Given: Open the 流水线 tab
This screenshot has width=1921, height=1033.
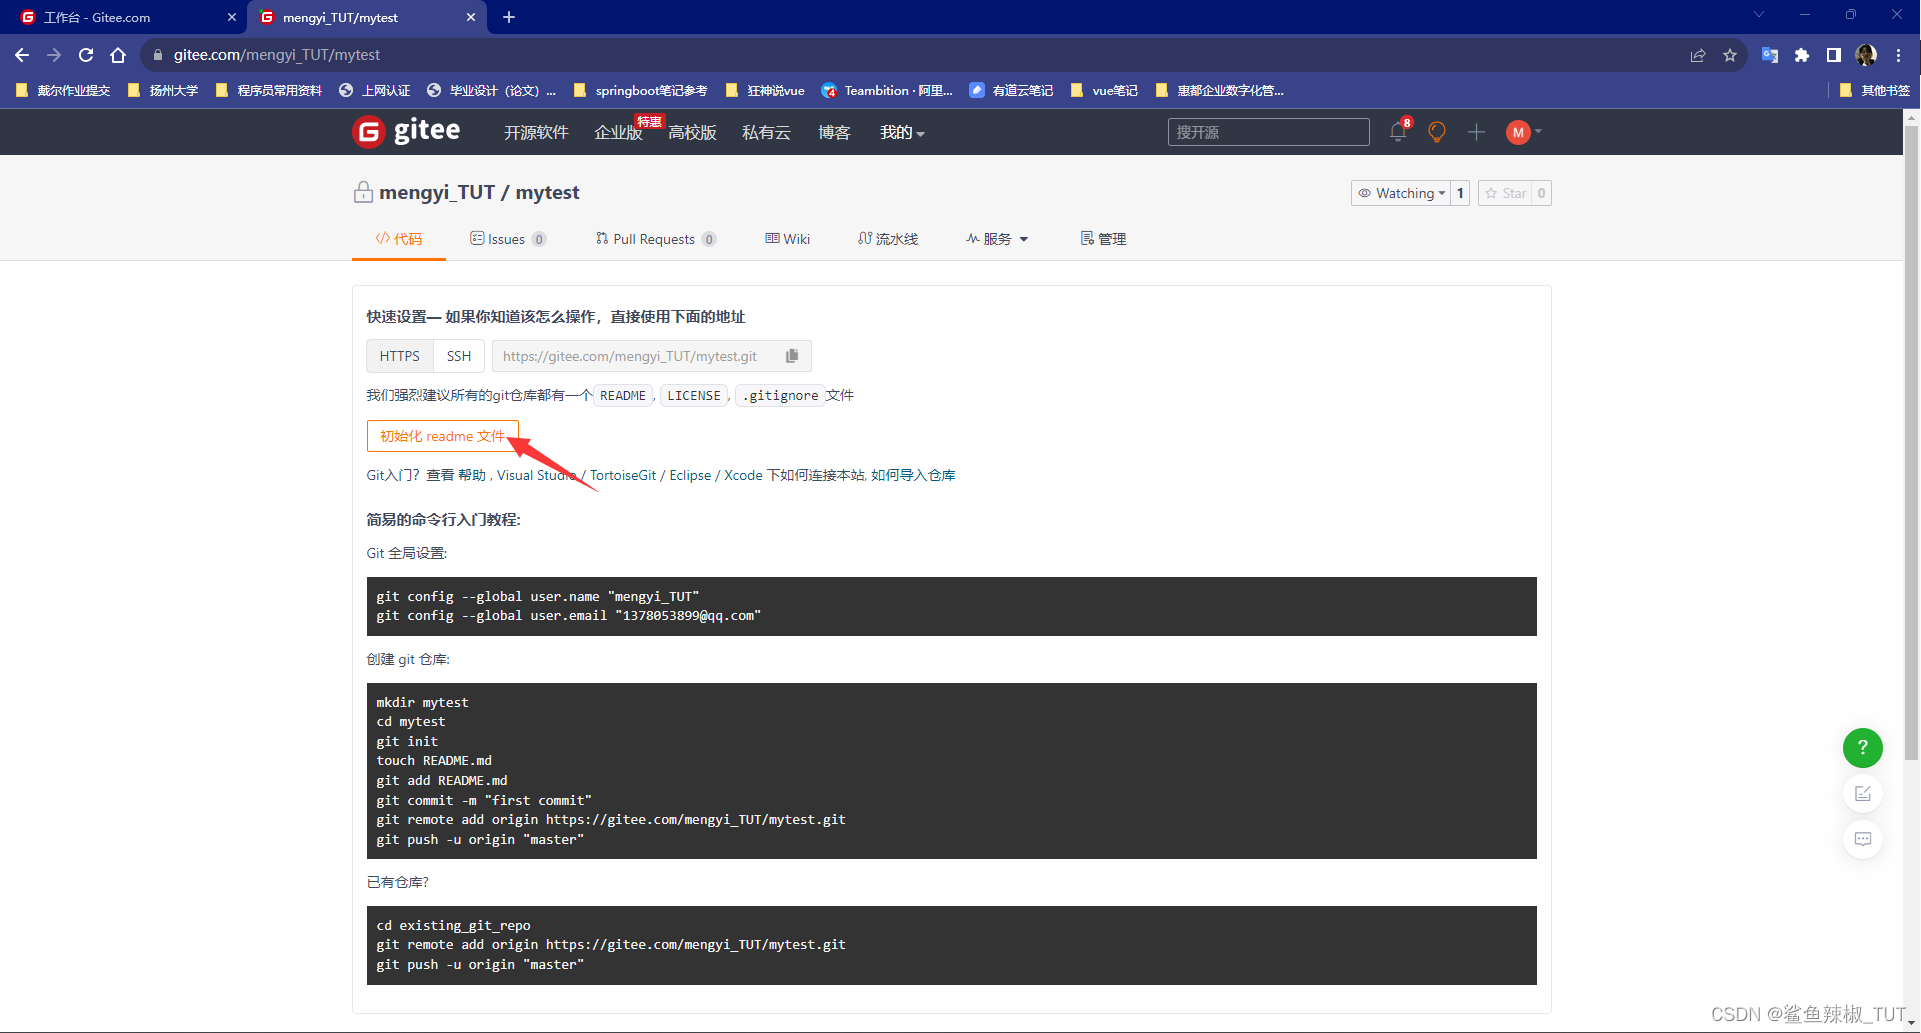Looking at the screenshot, I should pyautogui.click(x=888, y=239).
